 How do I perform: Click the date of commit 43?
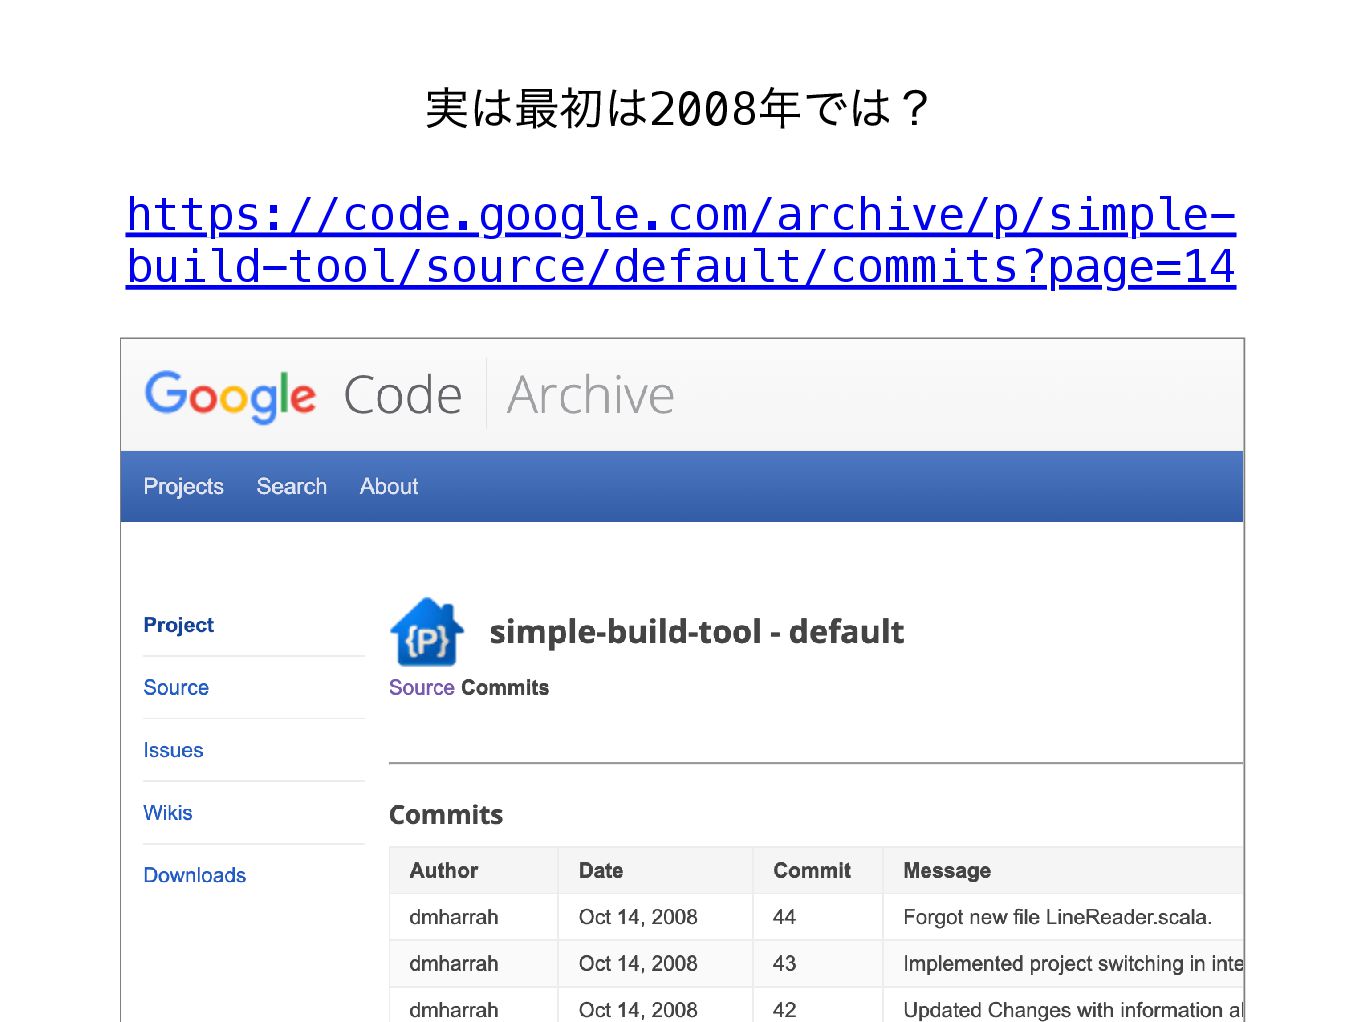point(638,964)
